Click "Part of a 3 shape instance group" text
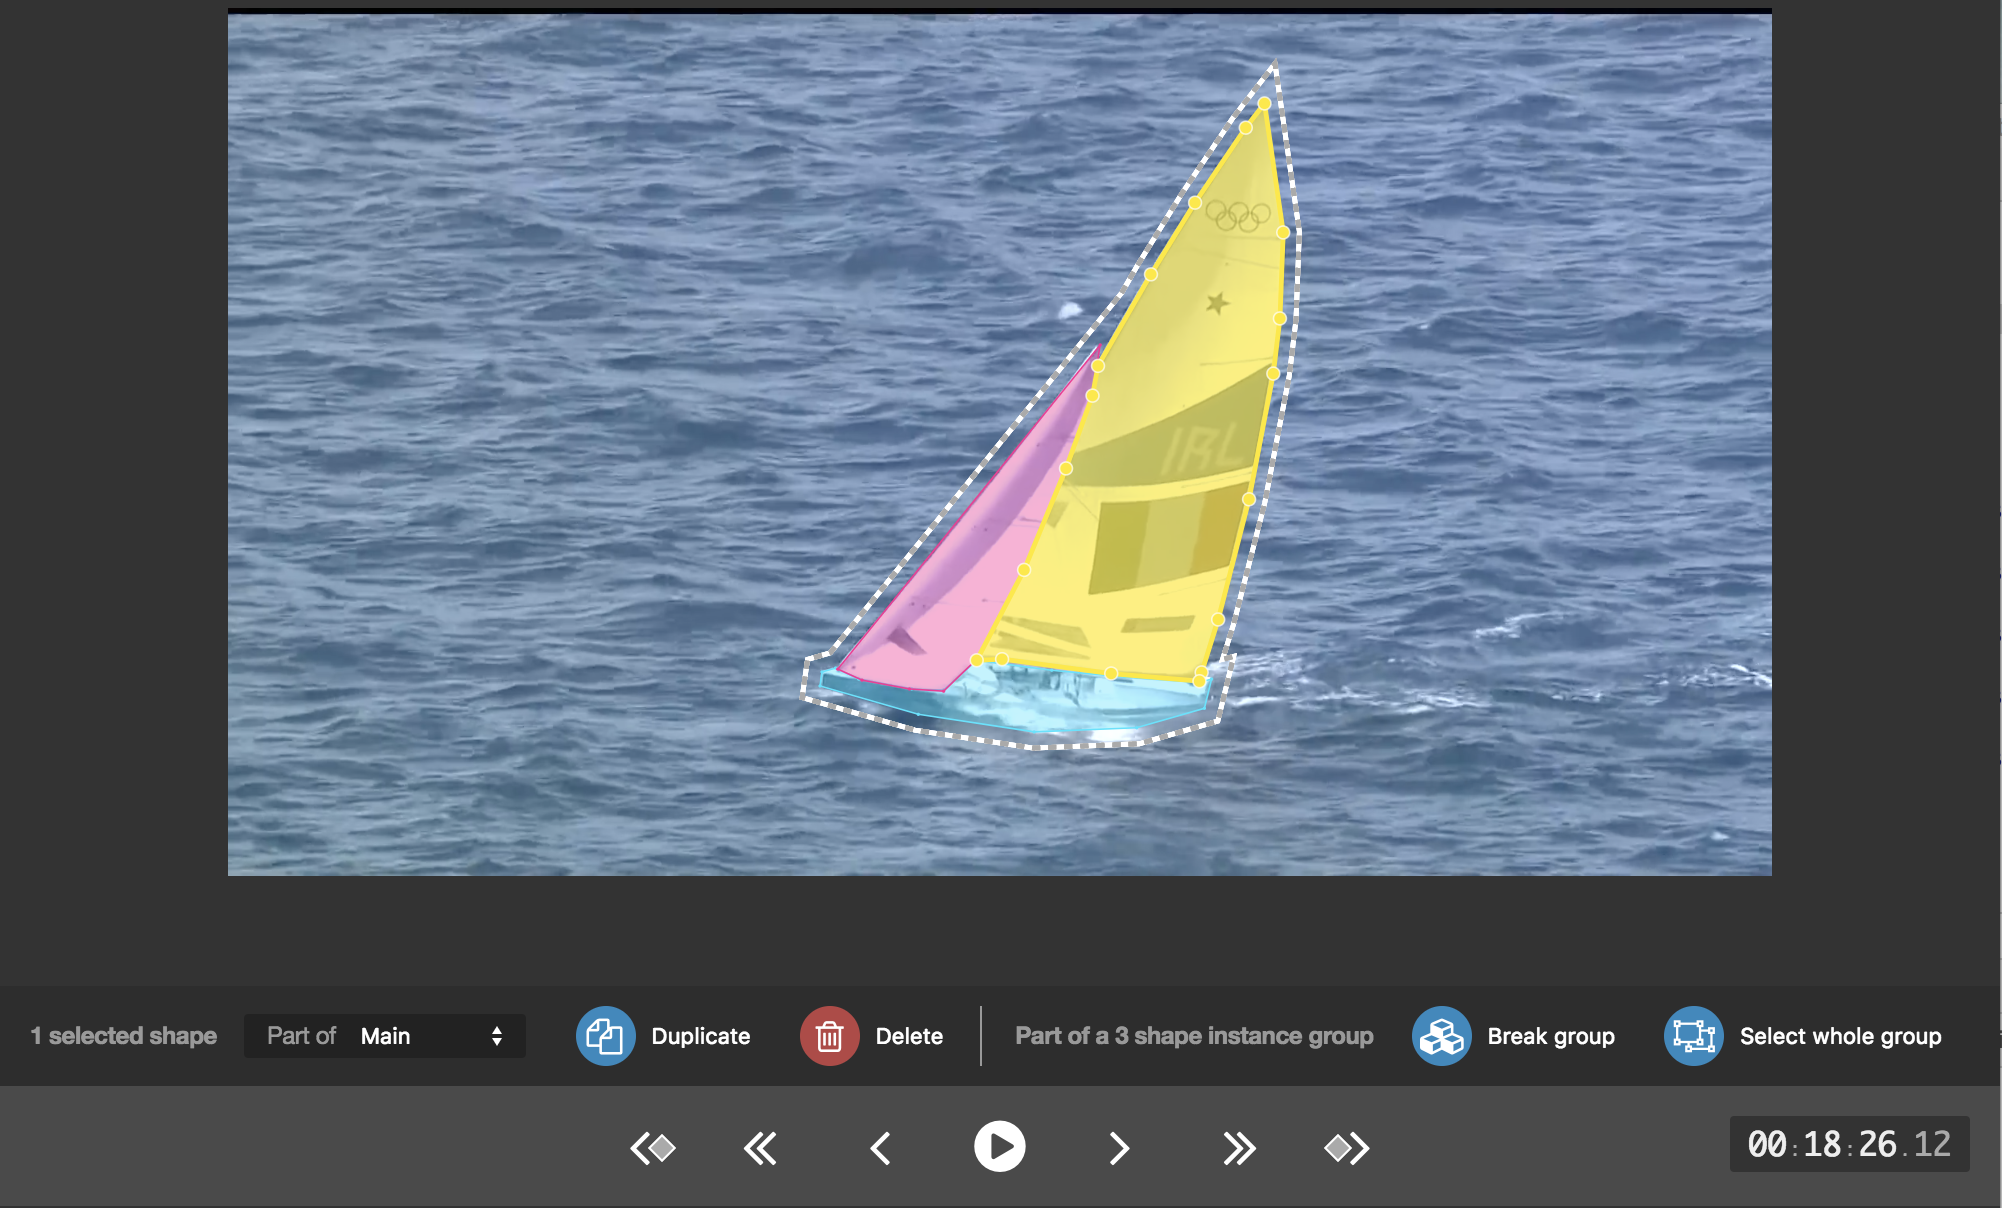The width and height of the screenshot is (2002, 1208). click(x=1194, y=1036)
